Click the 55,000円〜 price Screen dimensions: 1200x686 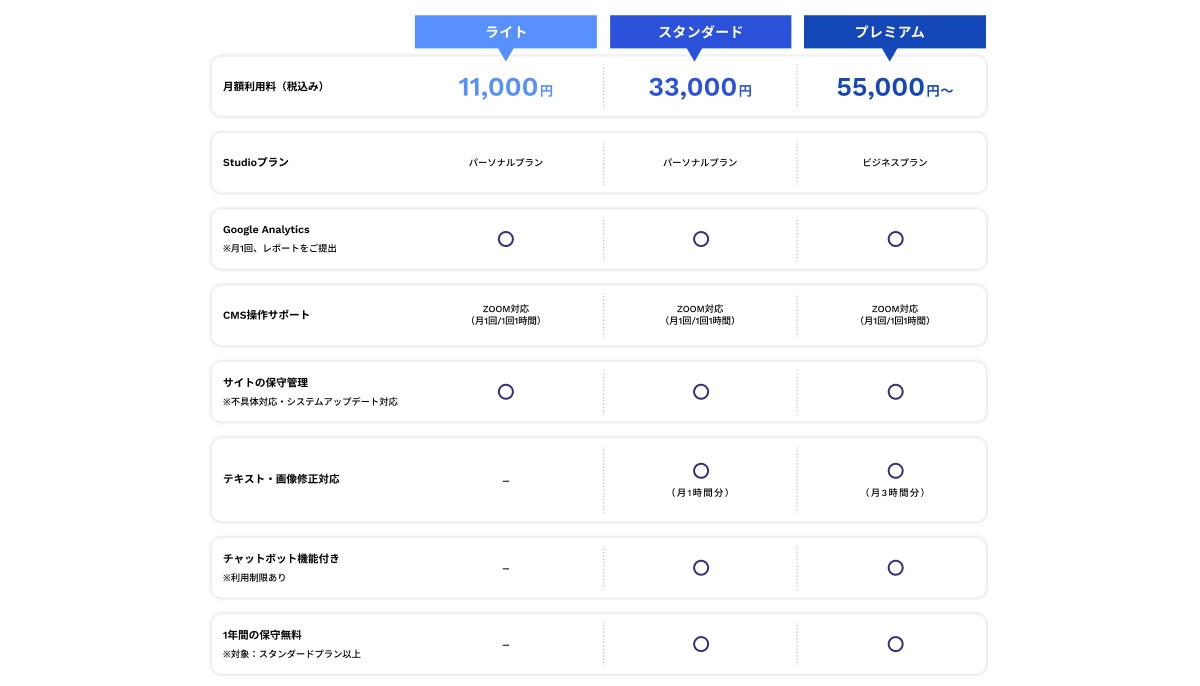pos(894,88)
